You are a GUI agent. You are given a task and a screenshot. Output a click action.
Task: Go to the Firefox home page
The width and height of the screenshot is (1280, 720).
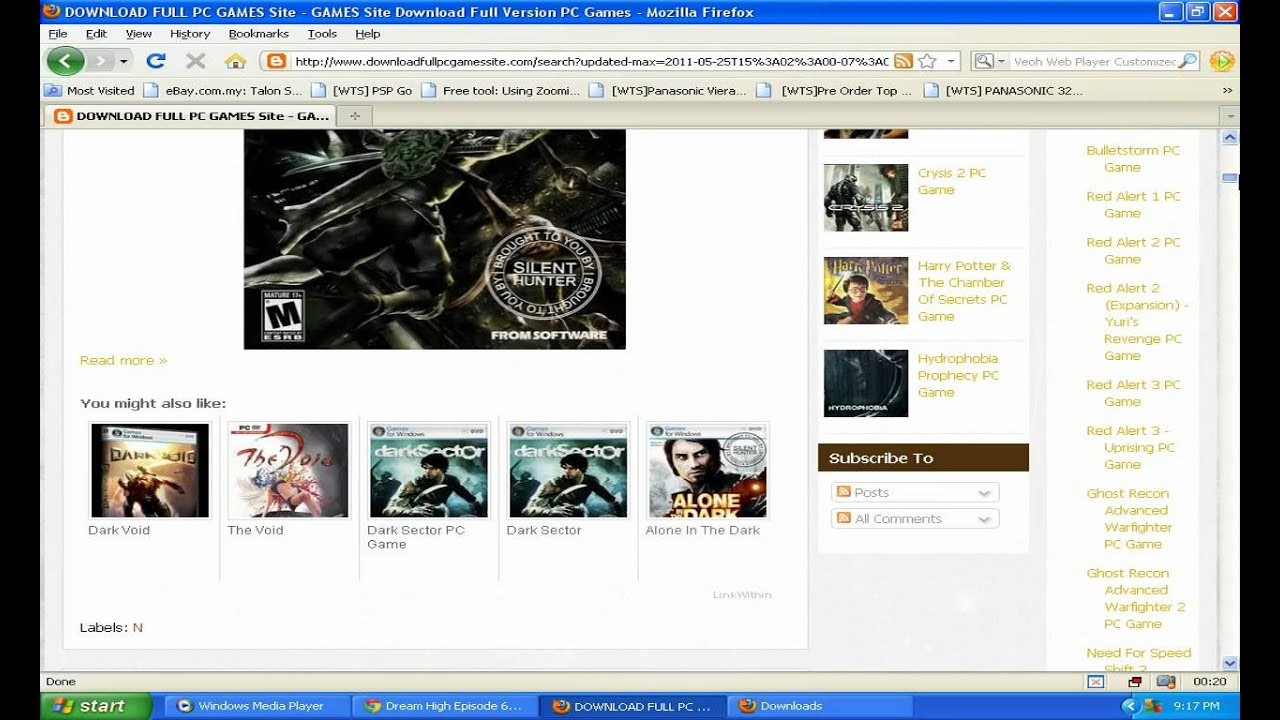235,61
